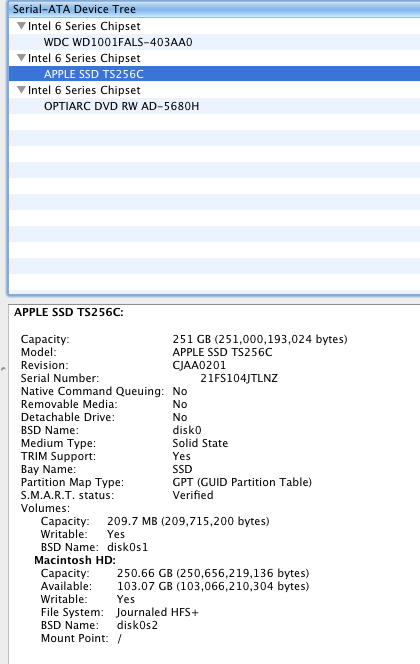
Task: Click the TRIM Support label
Action: pyautogui.click(x=58, y=456)
